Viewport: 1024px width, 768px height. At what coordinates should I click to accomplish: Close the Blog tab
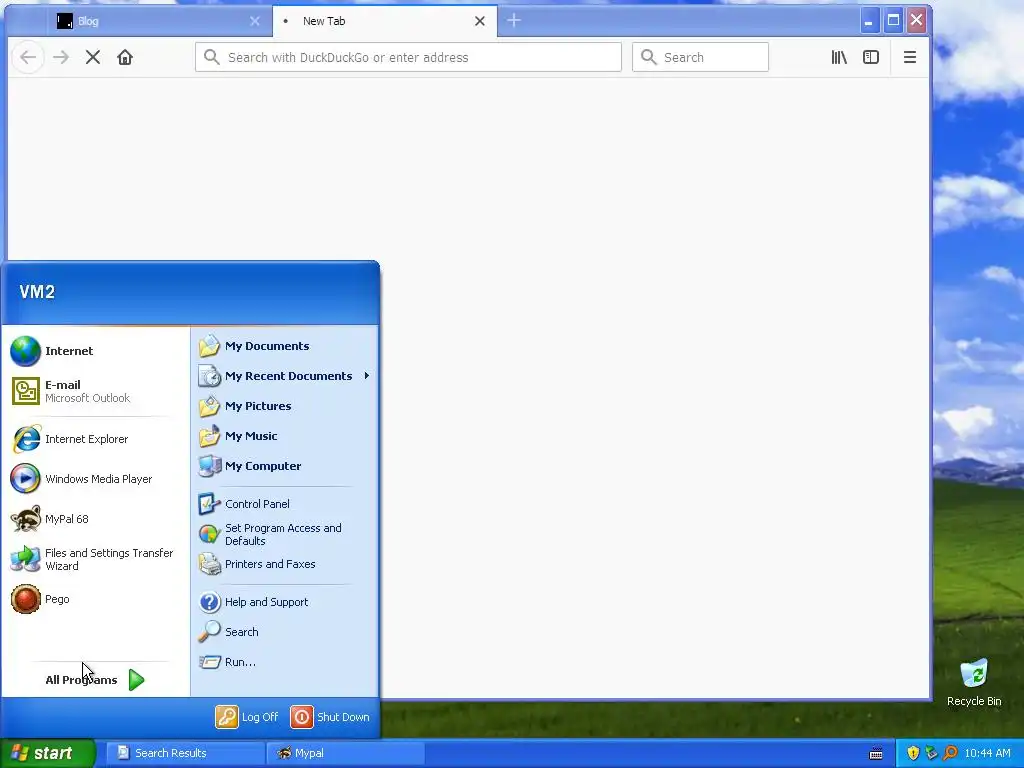pyautogui.click(x=255, y=21)
